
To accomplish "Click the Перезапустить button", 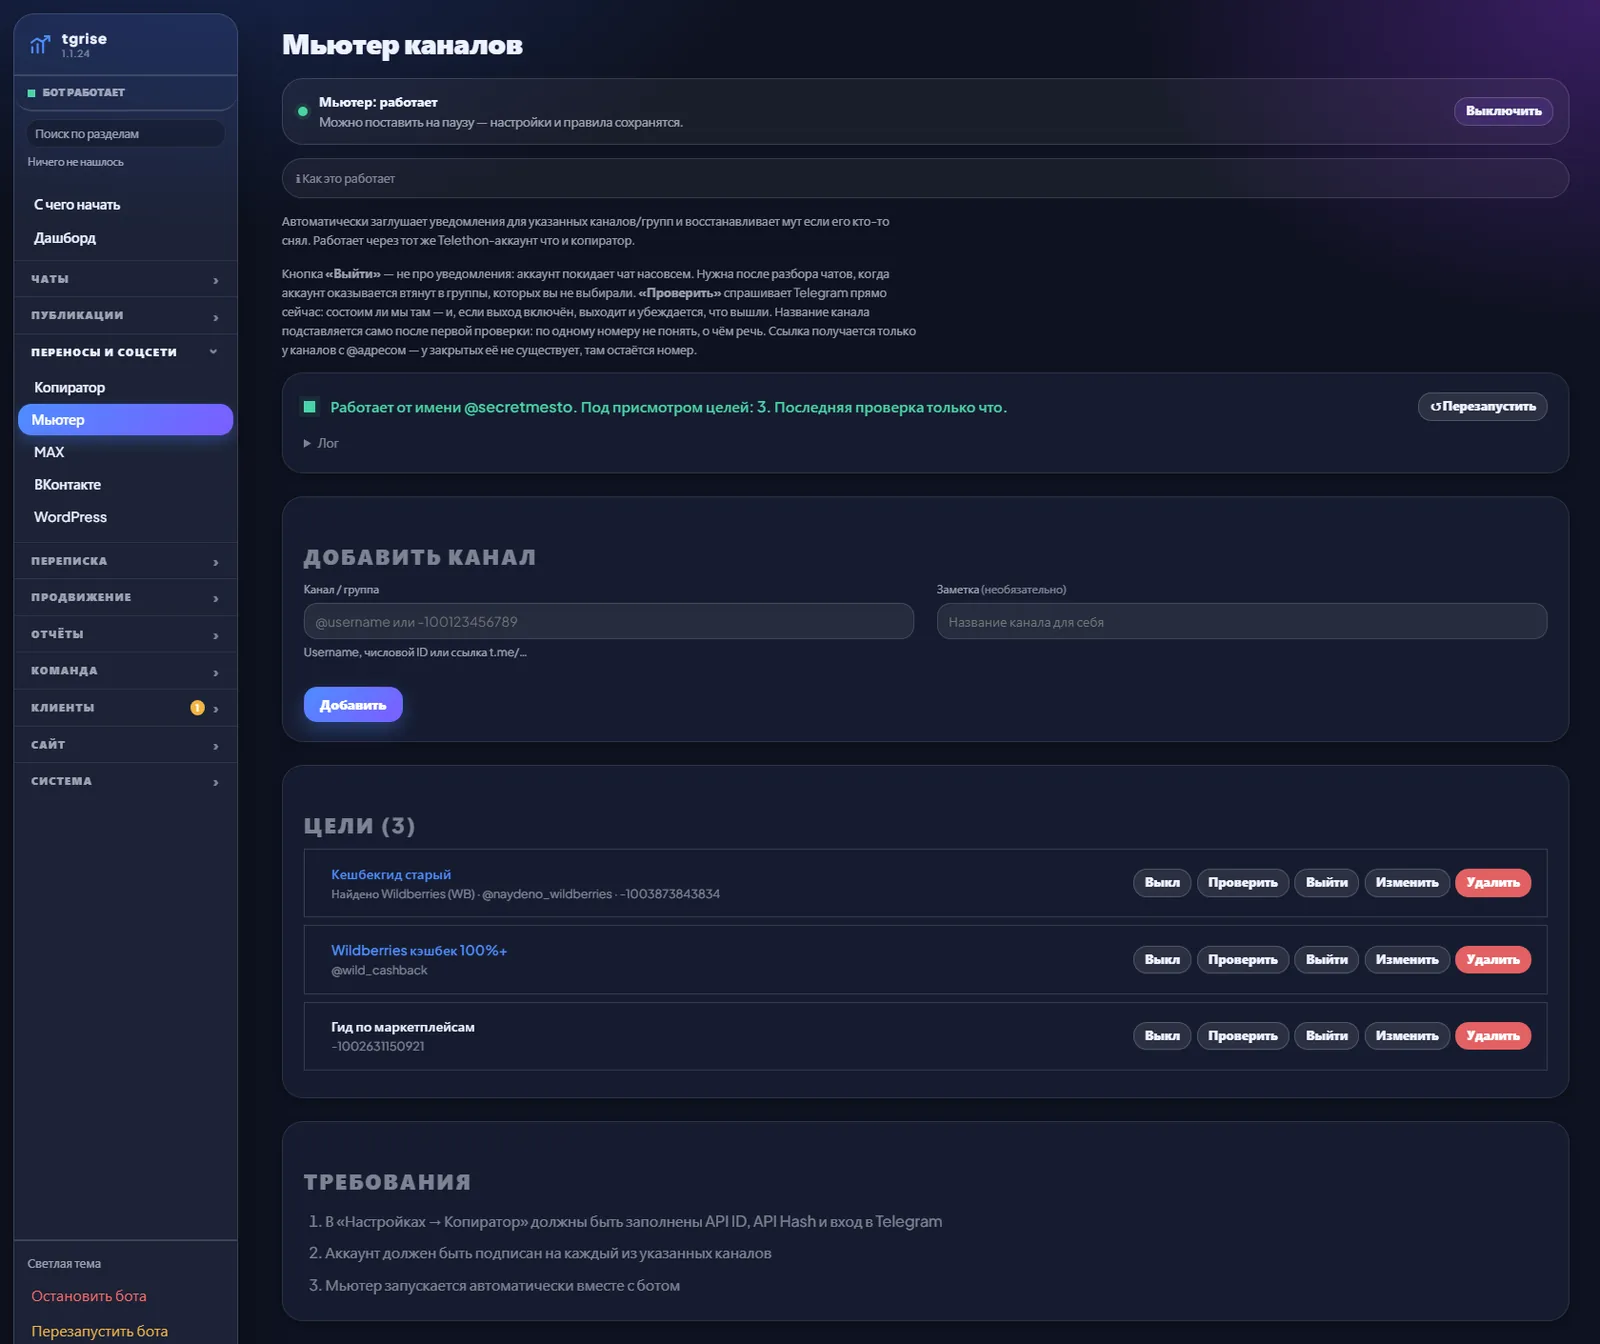I will point(1482,407).
